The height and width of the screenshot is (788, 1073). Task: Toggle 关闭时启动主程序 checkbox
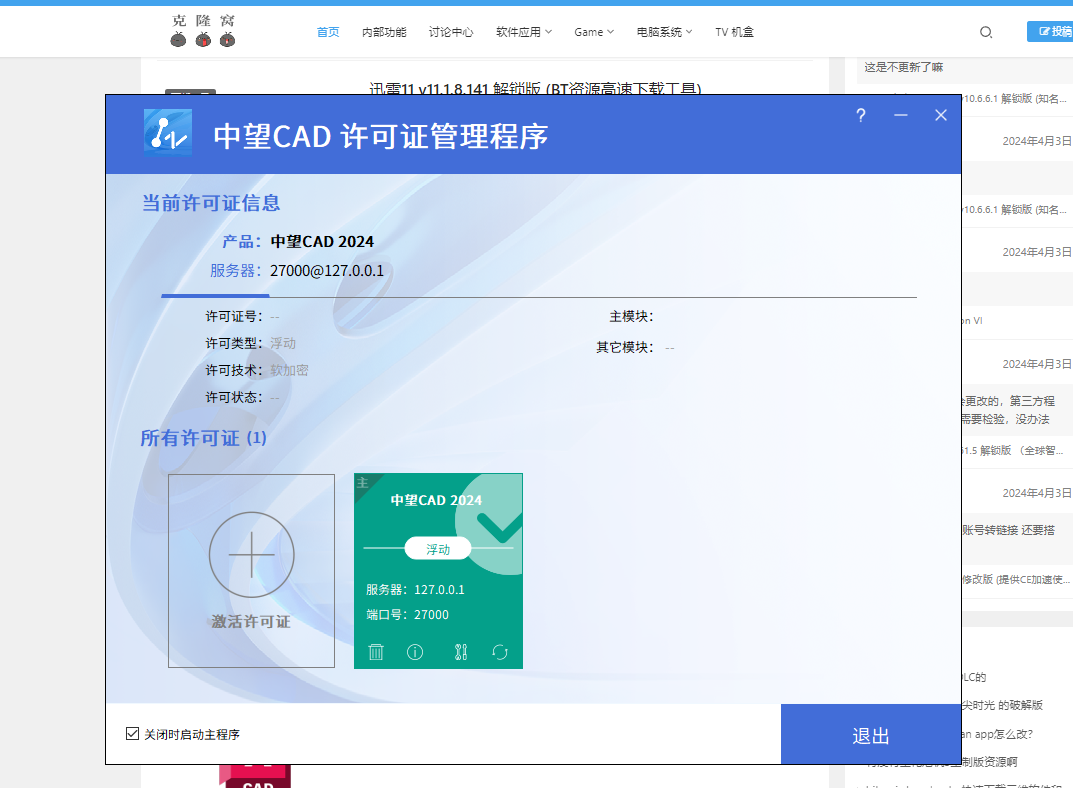(133, 734)
